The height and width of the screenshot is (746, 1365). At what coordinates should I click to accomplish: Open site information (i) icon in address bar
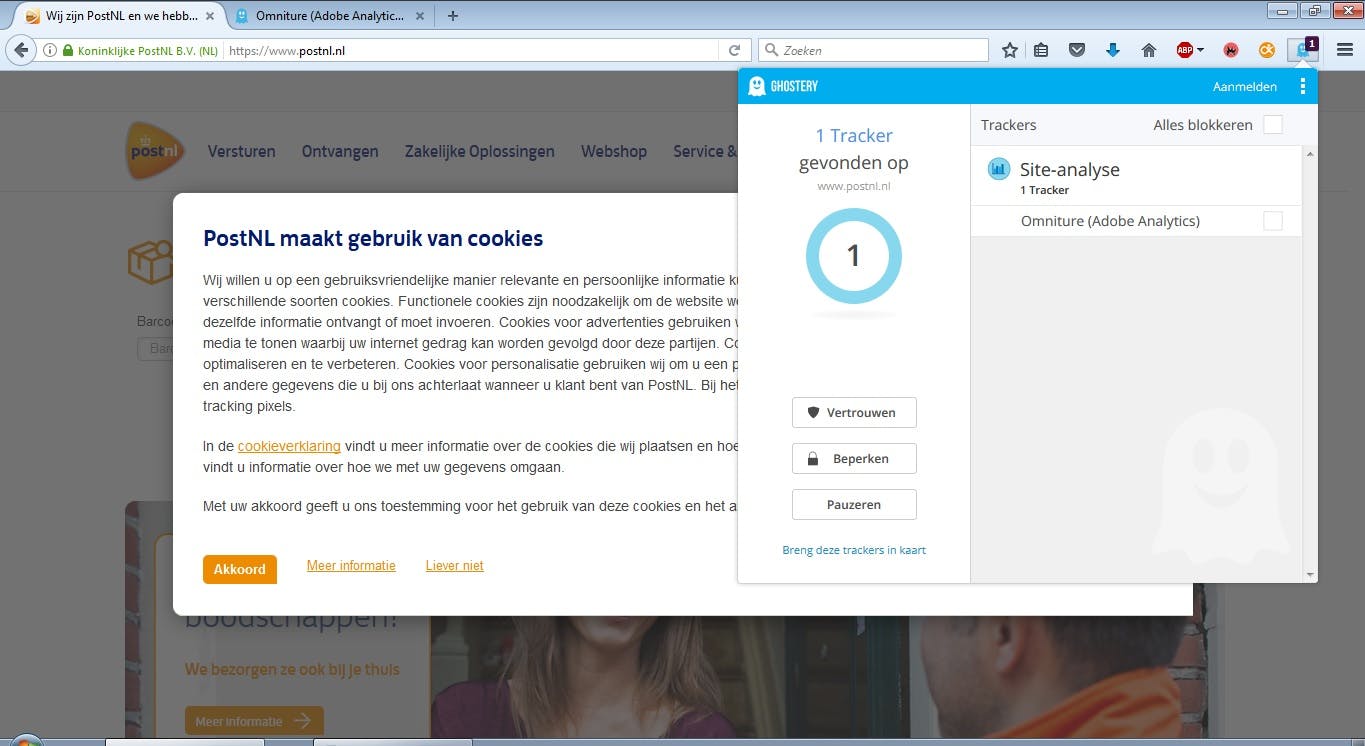click(x=50, y=50)
